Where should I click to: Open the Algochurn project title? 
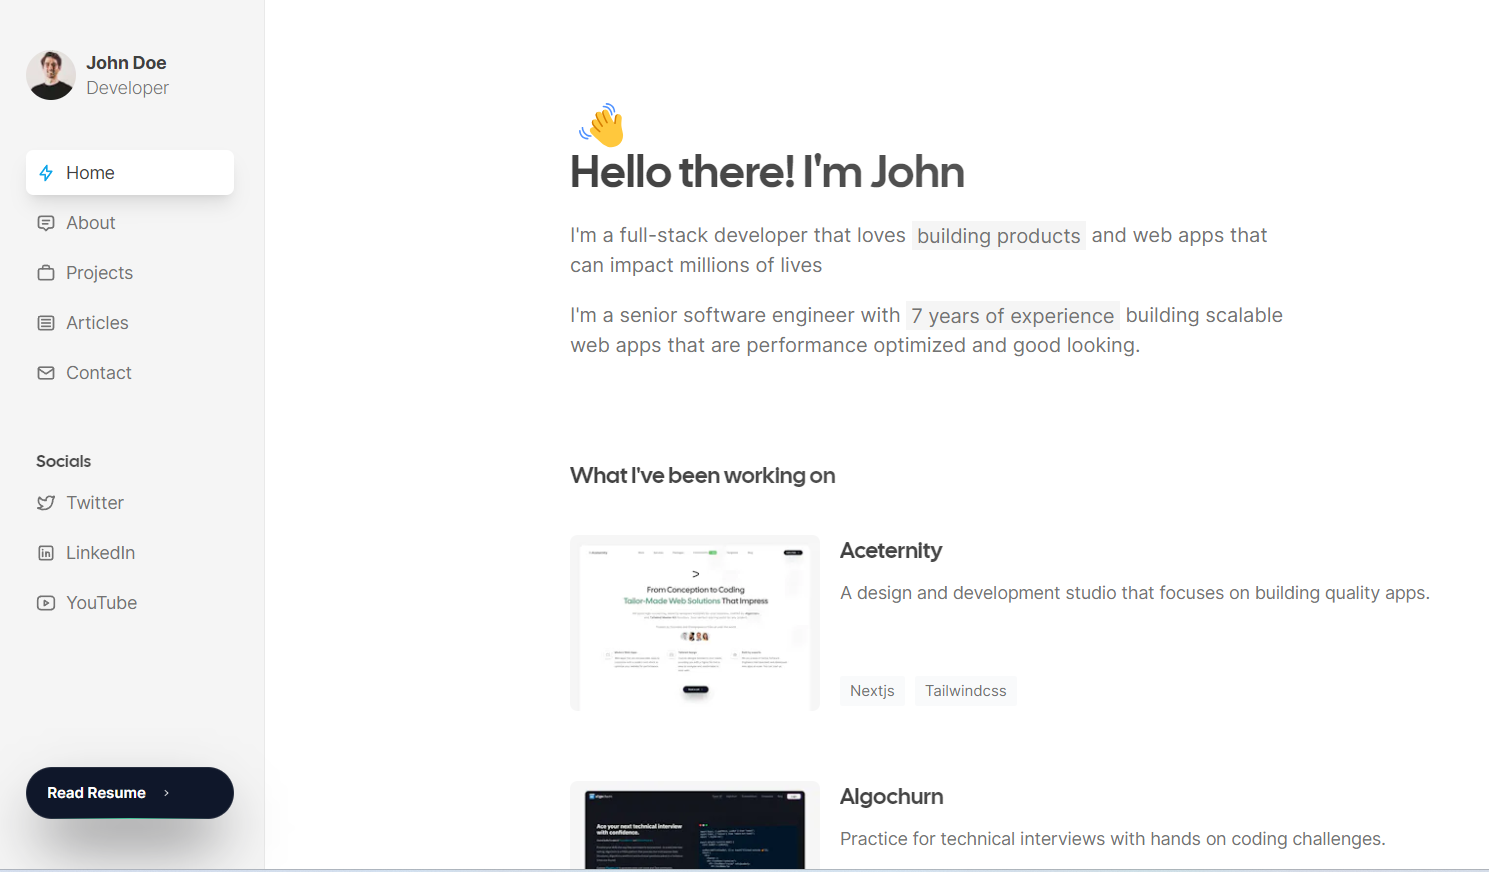tap(891, 797)
